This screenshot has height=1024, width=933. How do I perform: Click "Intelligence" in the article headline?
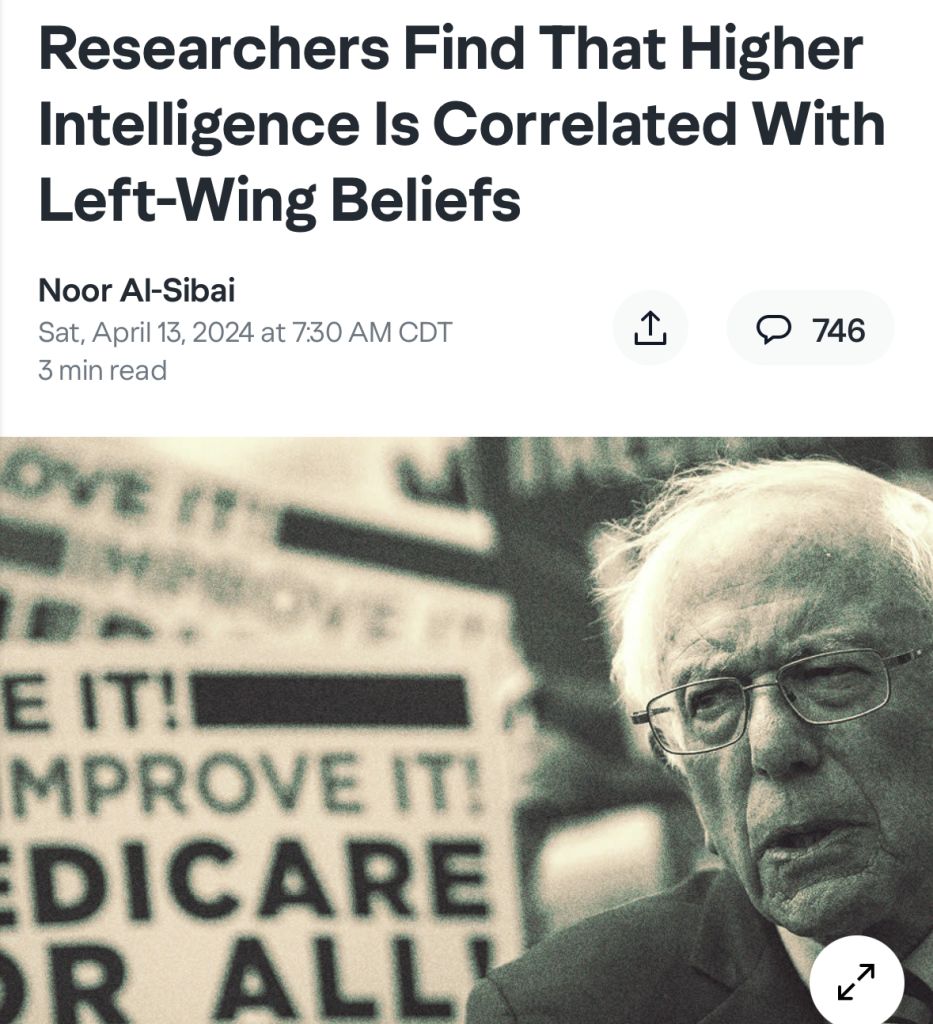tap(198, 124)
